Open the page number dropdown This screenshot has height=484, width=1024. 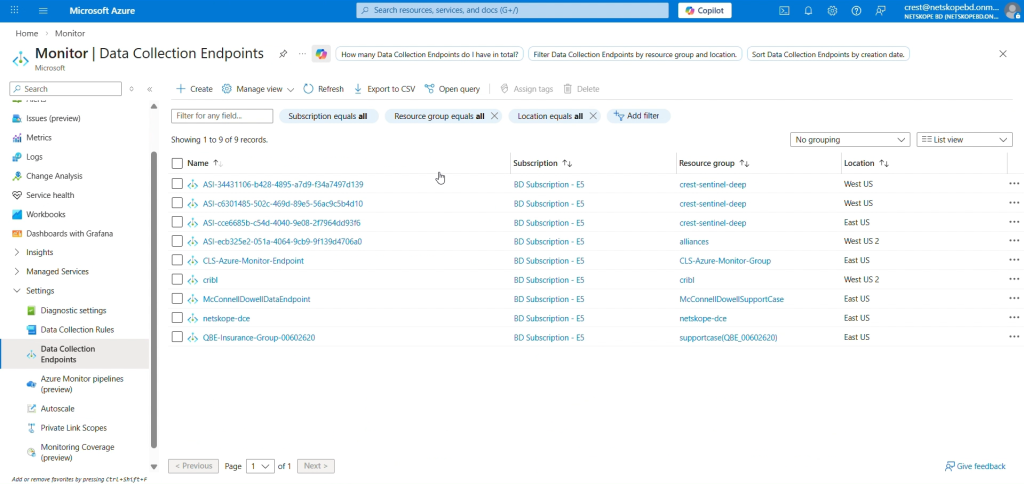tap(260, 466)
